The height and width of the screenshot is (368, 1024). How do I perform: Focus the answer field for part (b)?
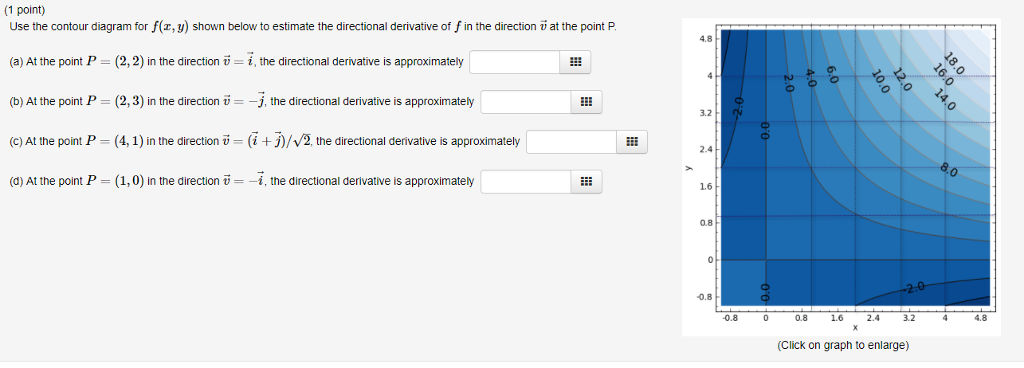click(526, 102)
